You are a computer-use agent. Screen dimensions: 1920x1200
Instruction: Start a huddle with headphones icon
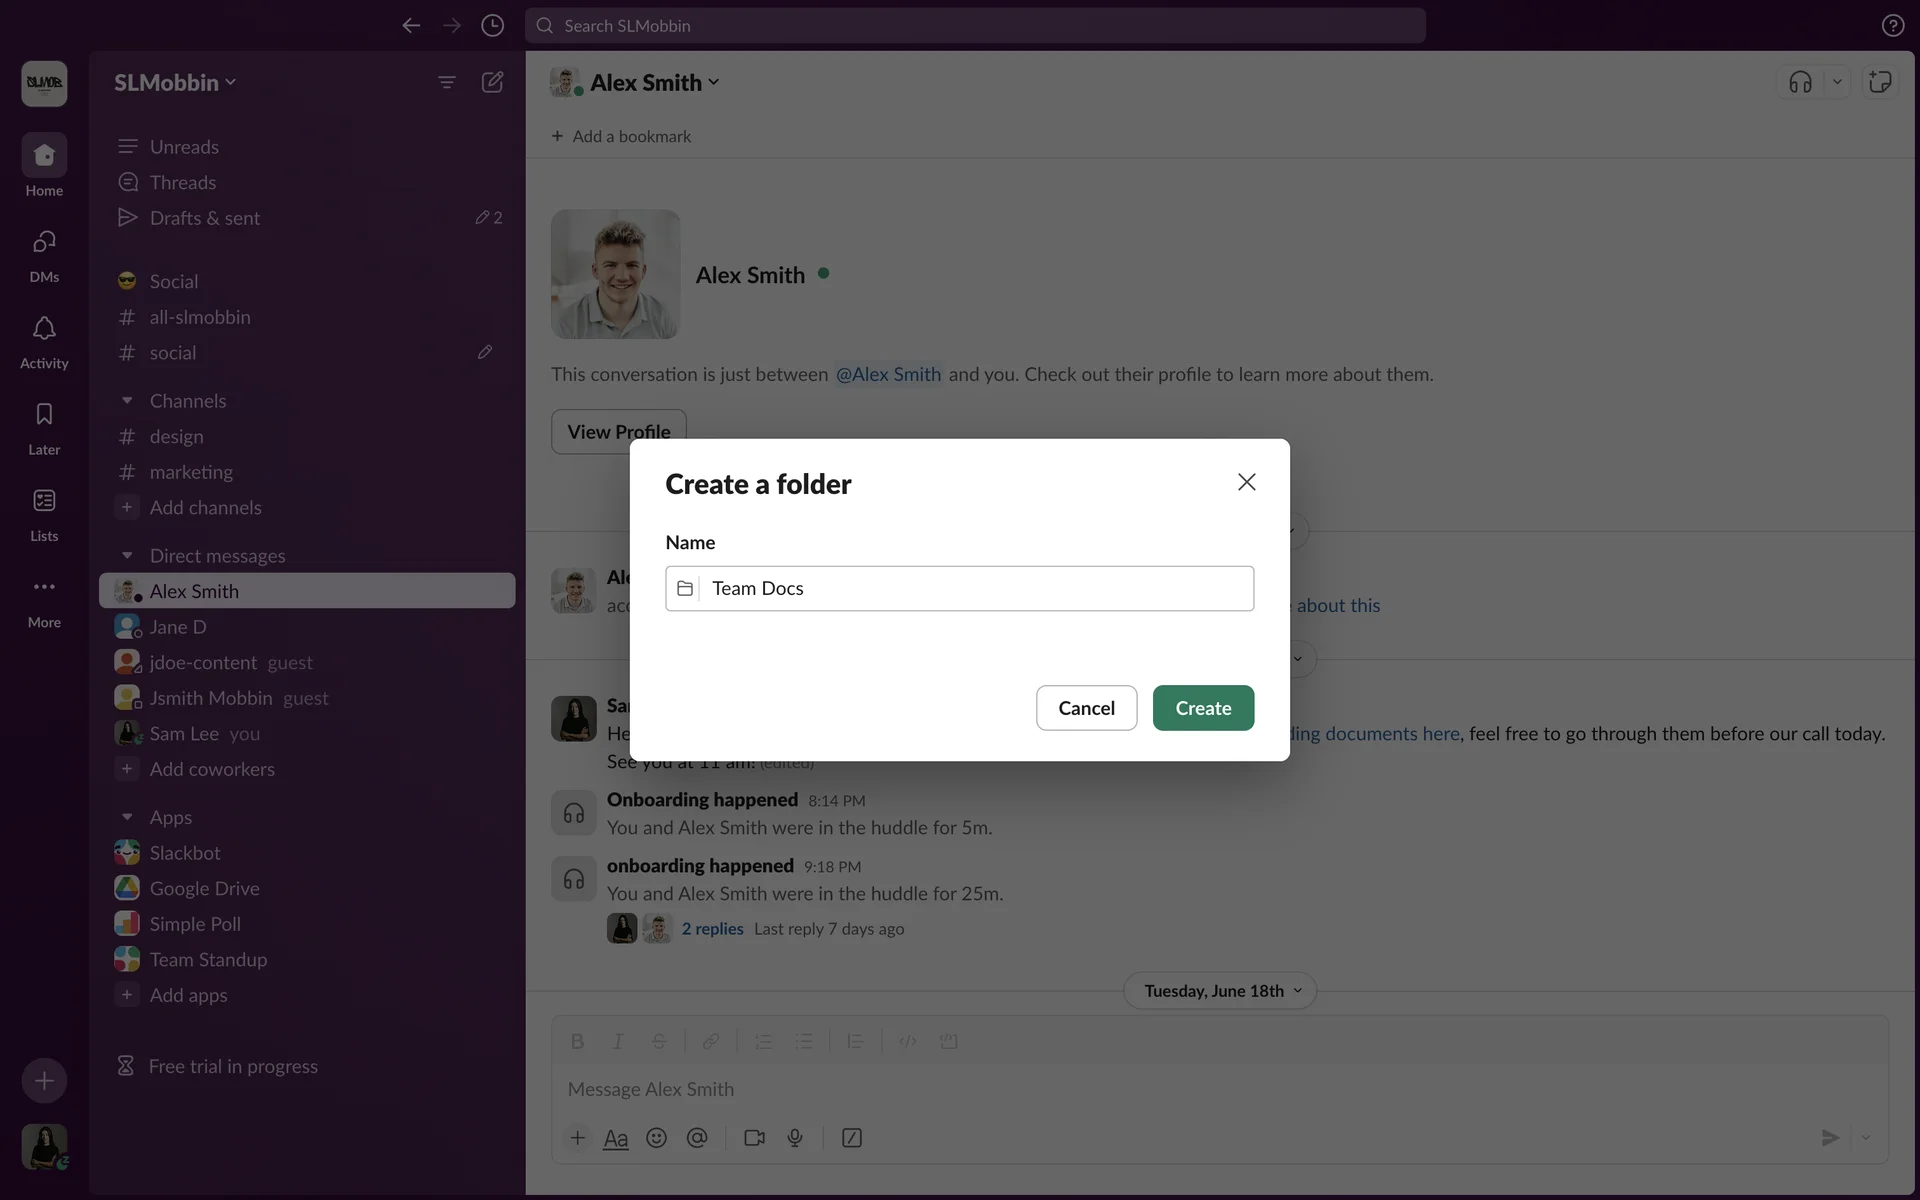point(1800,82)
